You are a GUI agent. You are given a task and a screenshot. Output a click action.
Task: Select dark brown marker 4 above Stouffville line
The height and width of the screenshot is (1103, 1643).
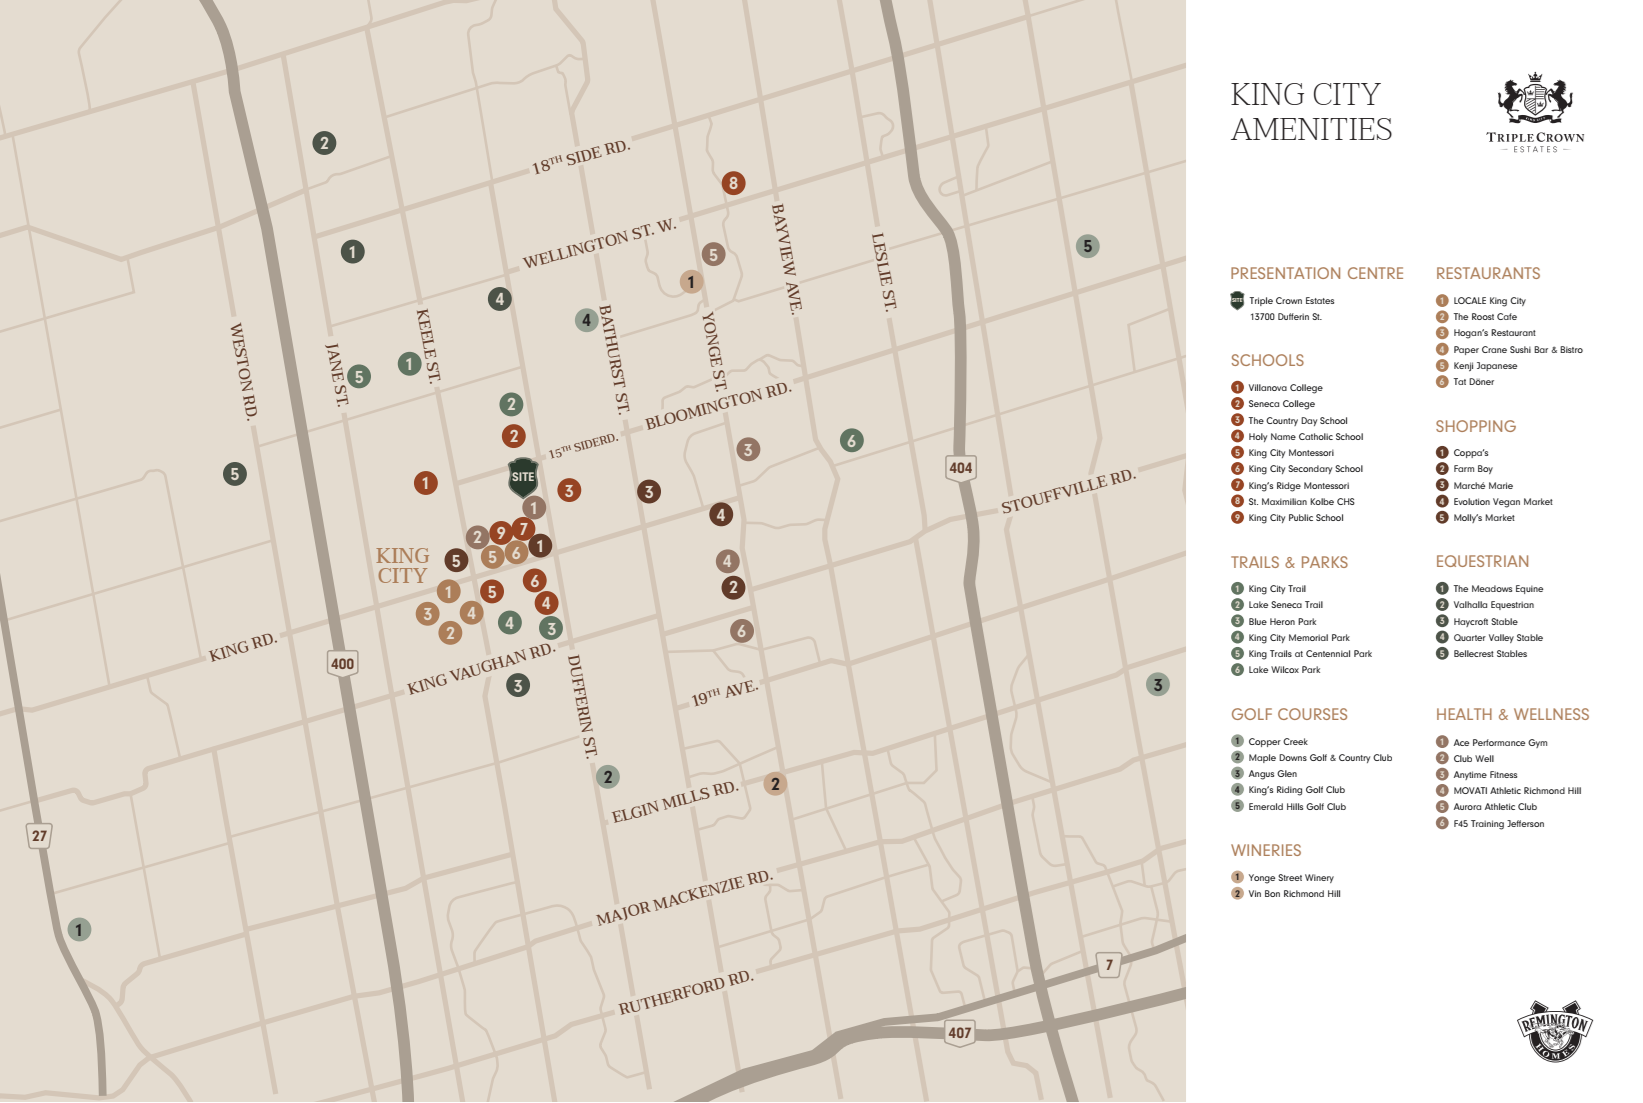coord(721,515)
